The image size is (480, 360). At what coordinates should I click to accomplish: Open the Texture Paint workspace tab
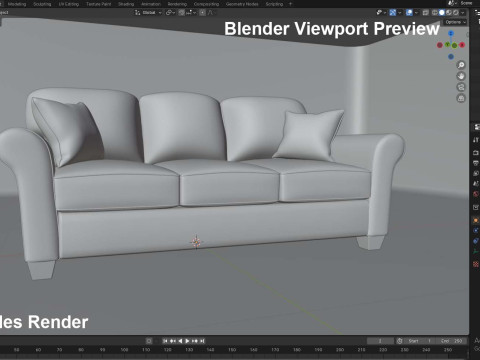(99, 4)
